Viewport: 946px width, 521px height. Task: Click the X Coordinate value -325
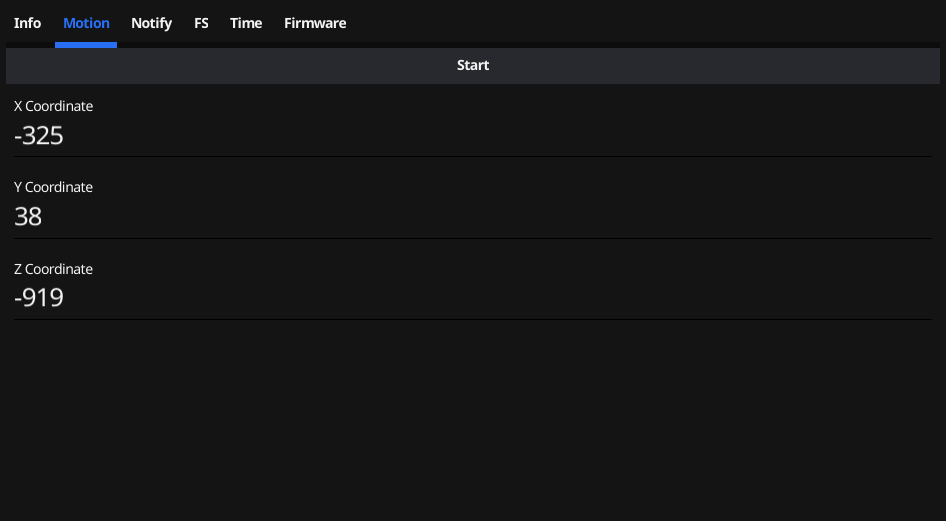39,136
